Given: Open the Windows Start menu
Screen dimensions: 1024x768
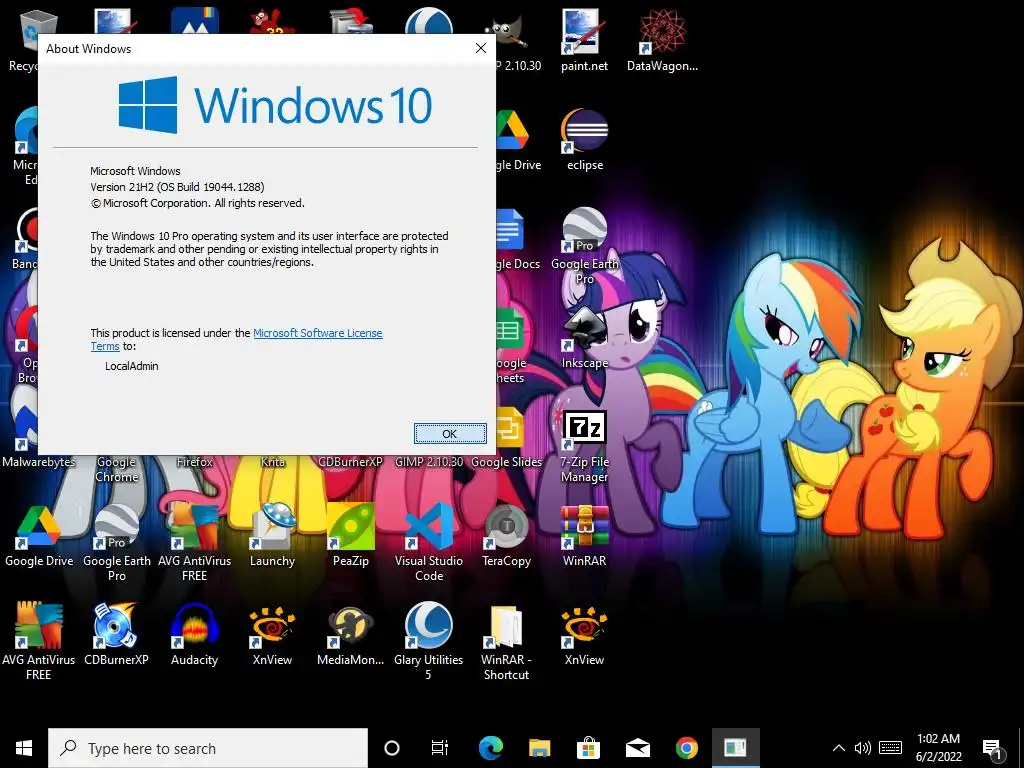Looking at the screenshot, I should click(24, 748).
